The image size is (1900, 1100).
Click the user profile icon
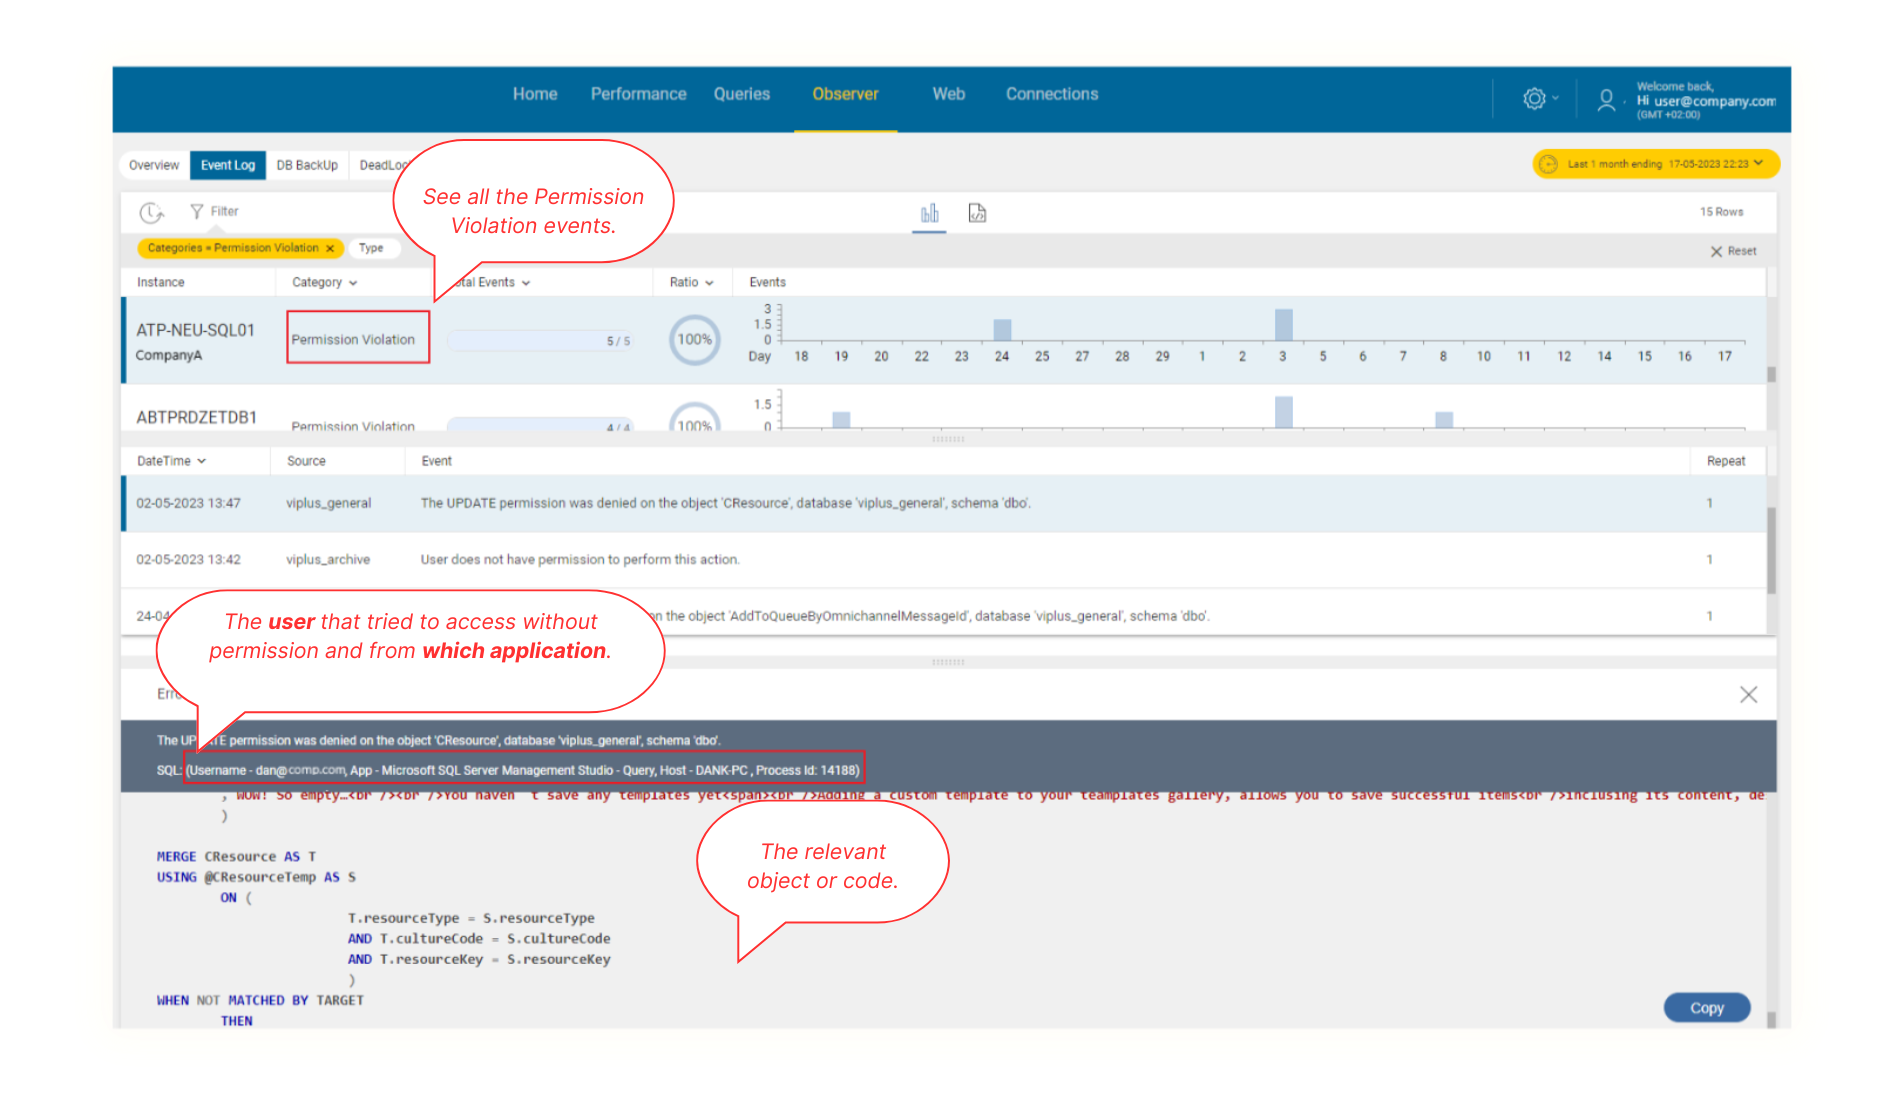pyautogui.click(x=1606, y=100)
